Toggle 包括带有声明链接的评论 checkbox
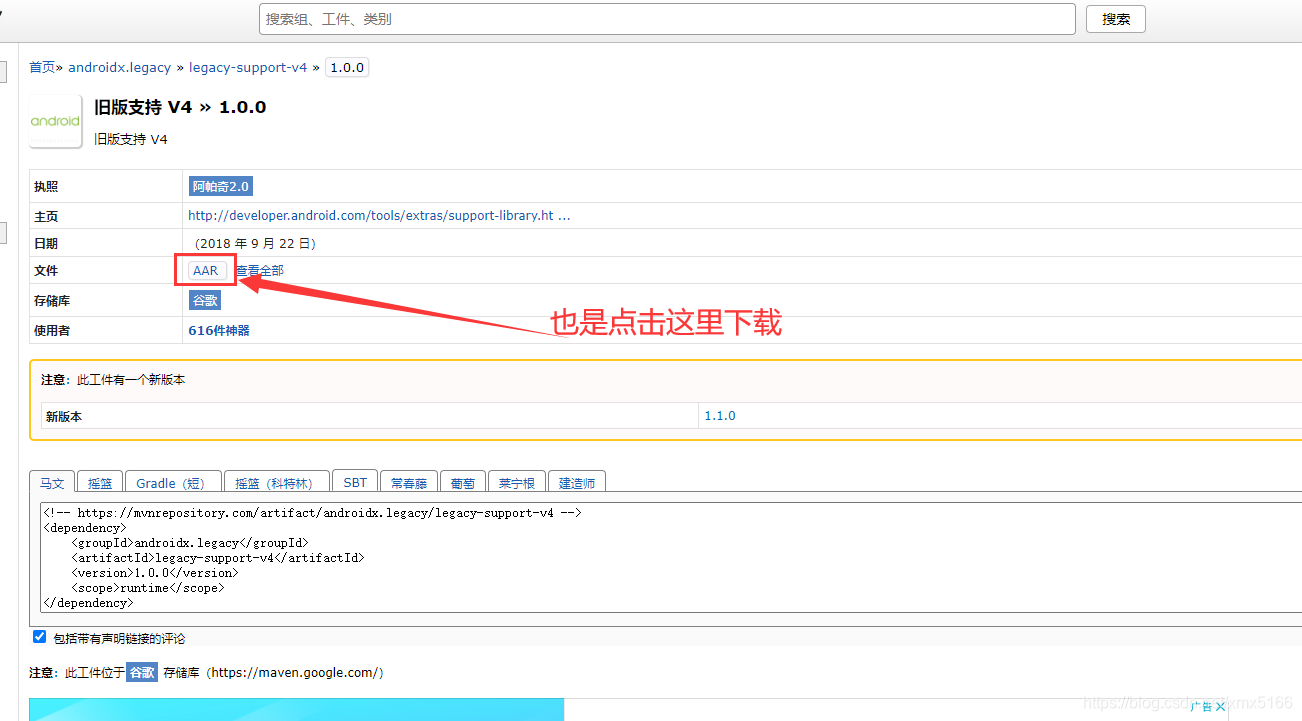 tap(40, 637)
